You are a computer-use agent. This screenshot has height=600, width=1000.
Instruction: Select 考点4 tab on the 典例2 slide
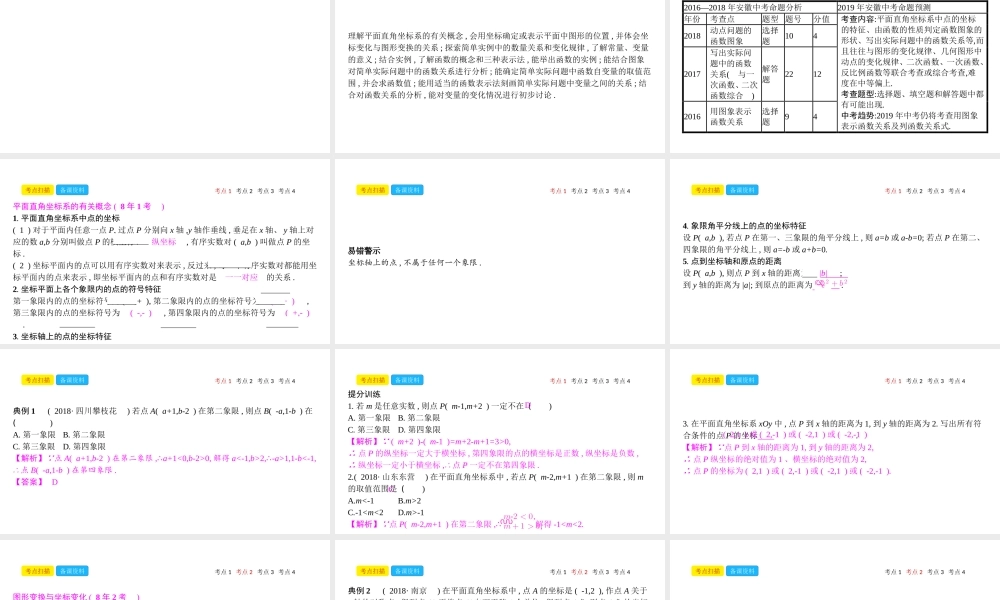pyautogui.click(x=622, y=572)
